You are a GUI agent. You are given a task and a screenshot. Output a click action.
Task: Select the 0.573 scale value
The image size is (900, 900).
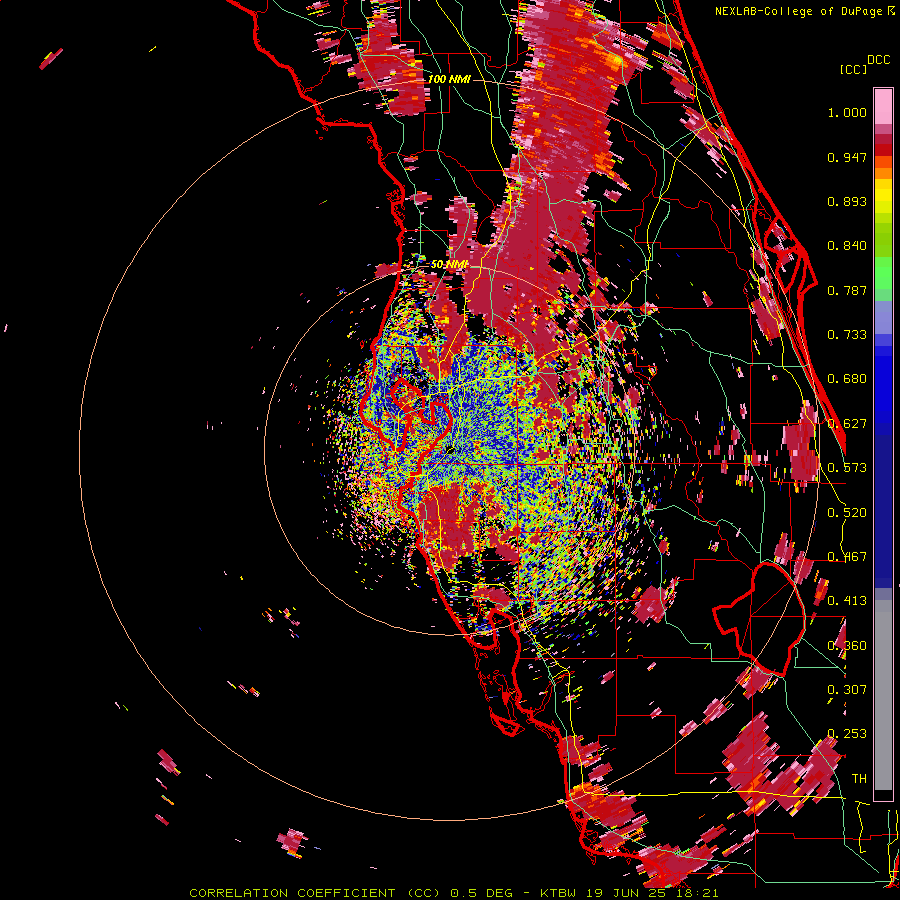tap(847, 468)
